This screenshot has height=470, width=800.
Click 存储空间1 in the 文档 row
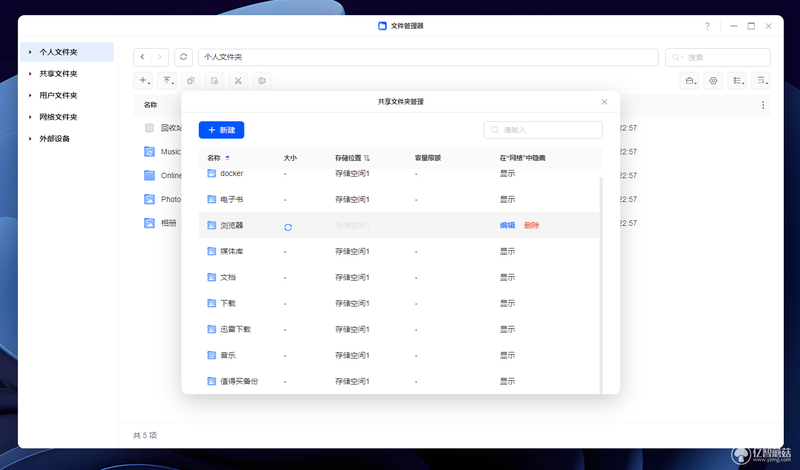tap(352, 278)
